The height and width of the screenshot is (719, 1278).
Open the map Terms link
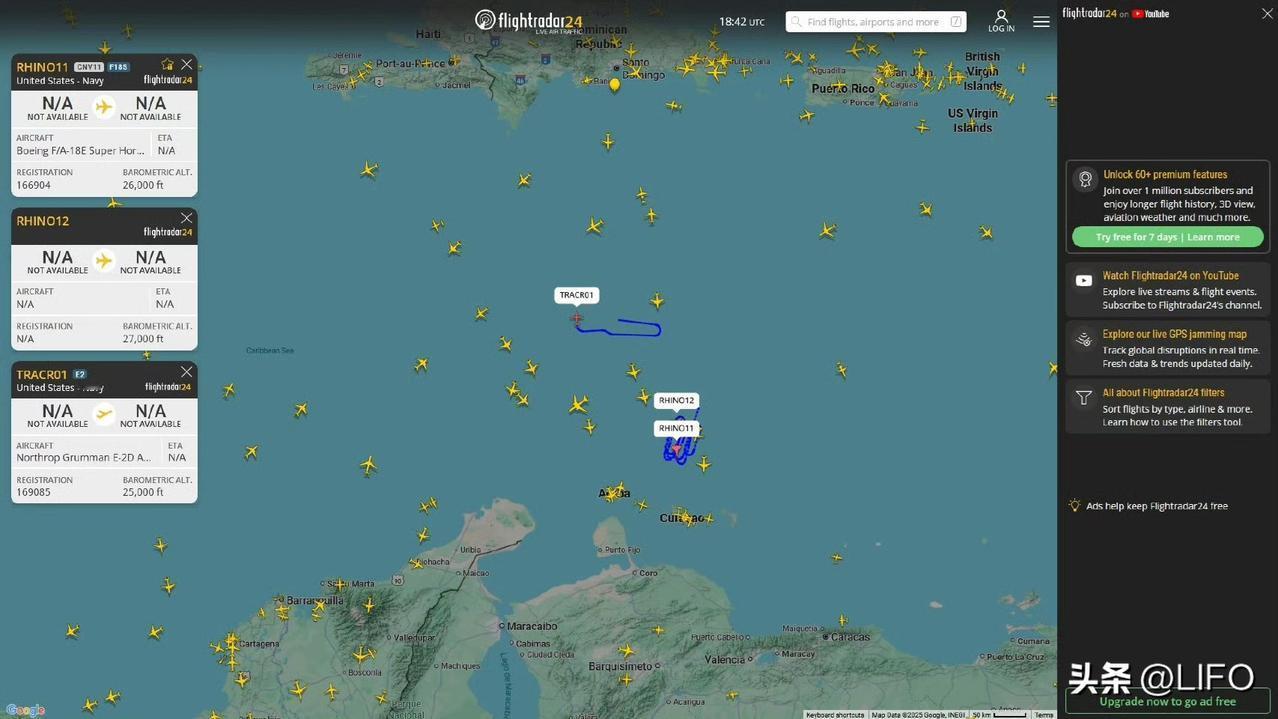[1044, 714]
